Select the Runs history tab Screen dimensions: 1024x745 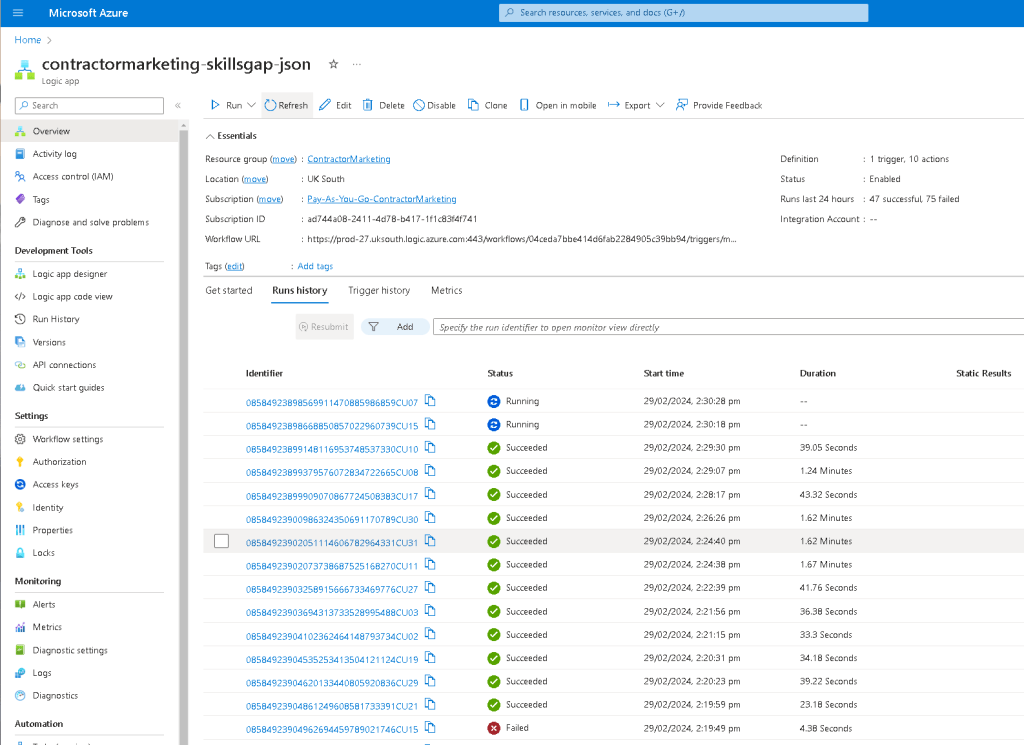[x=300, y=291]
